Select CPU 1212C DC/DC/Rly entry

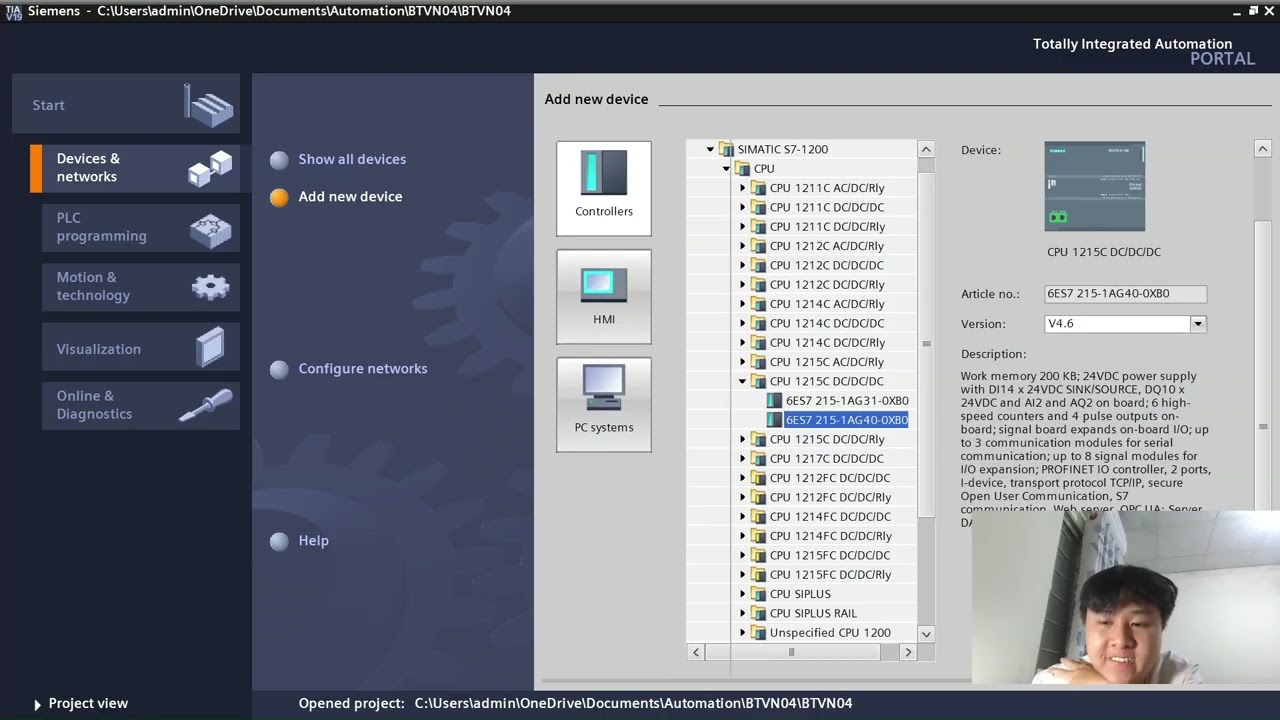[827, 285]
